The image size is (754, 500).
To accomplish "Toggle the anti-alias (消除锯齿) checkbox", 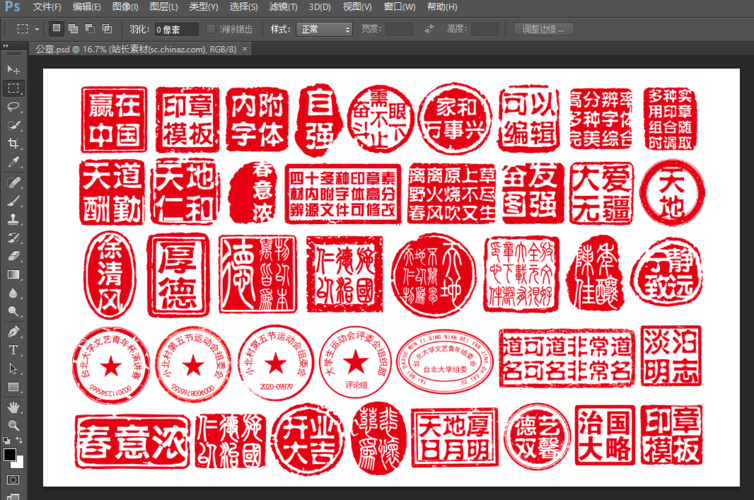I will (x=211, y=29).
